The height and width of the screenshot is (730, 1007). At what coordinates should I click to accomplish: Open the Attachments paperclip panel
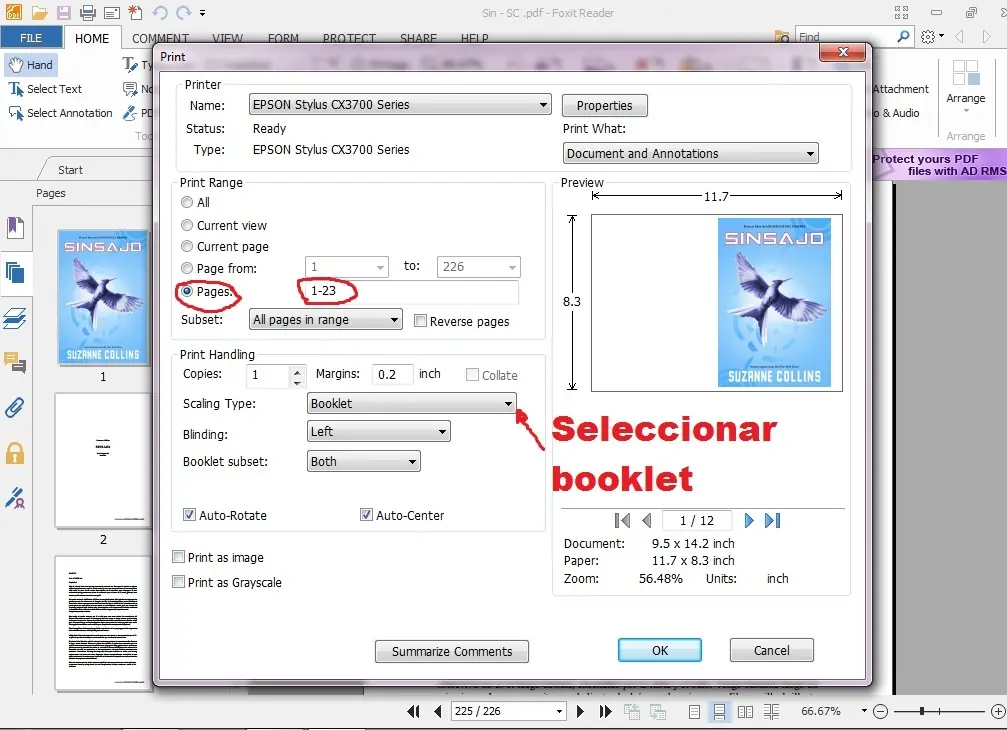coord(15,408)
